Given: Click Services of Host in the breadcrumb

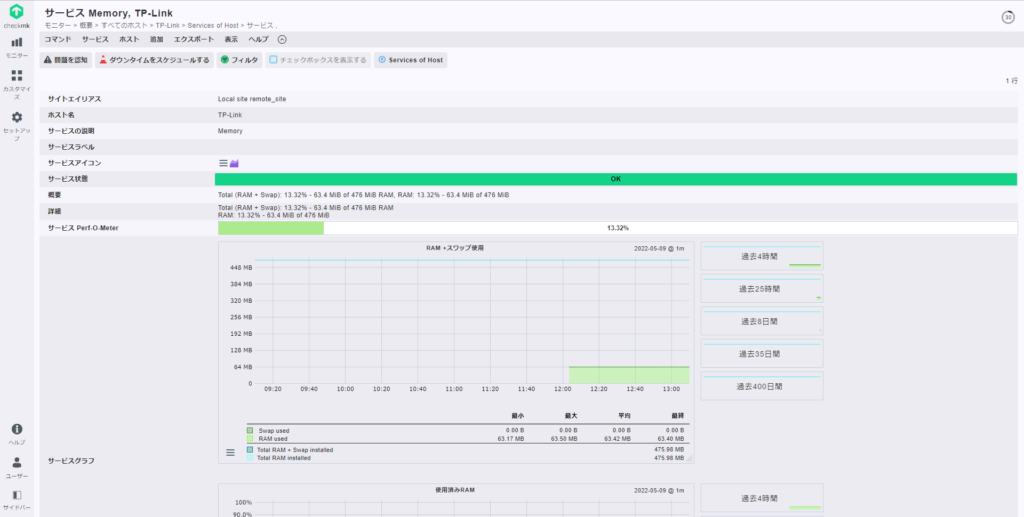Looking at the screenshot, I should 213,25.
